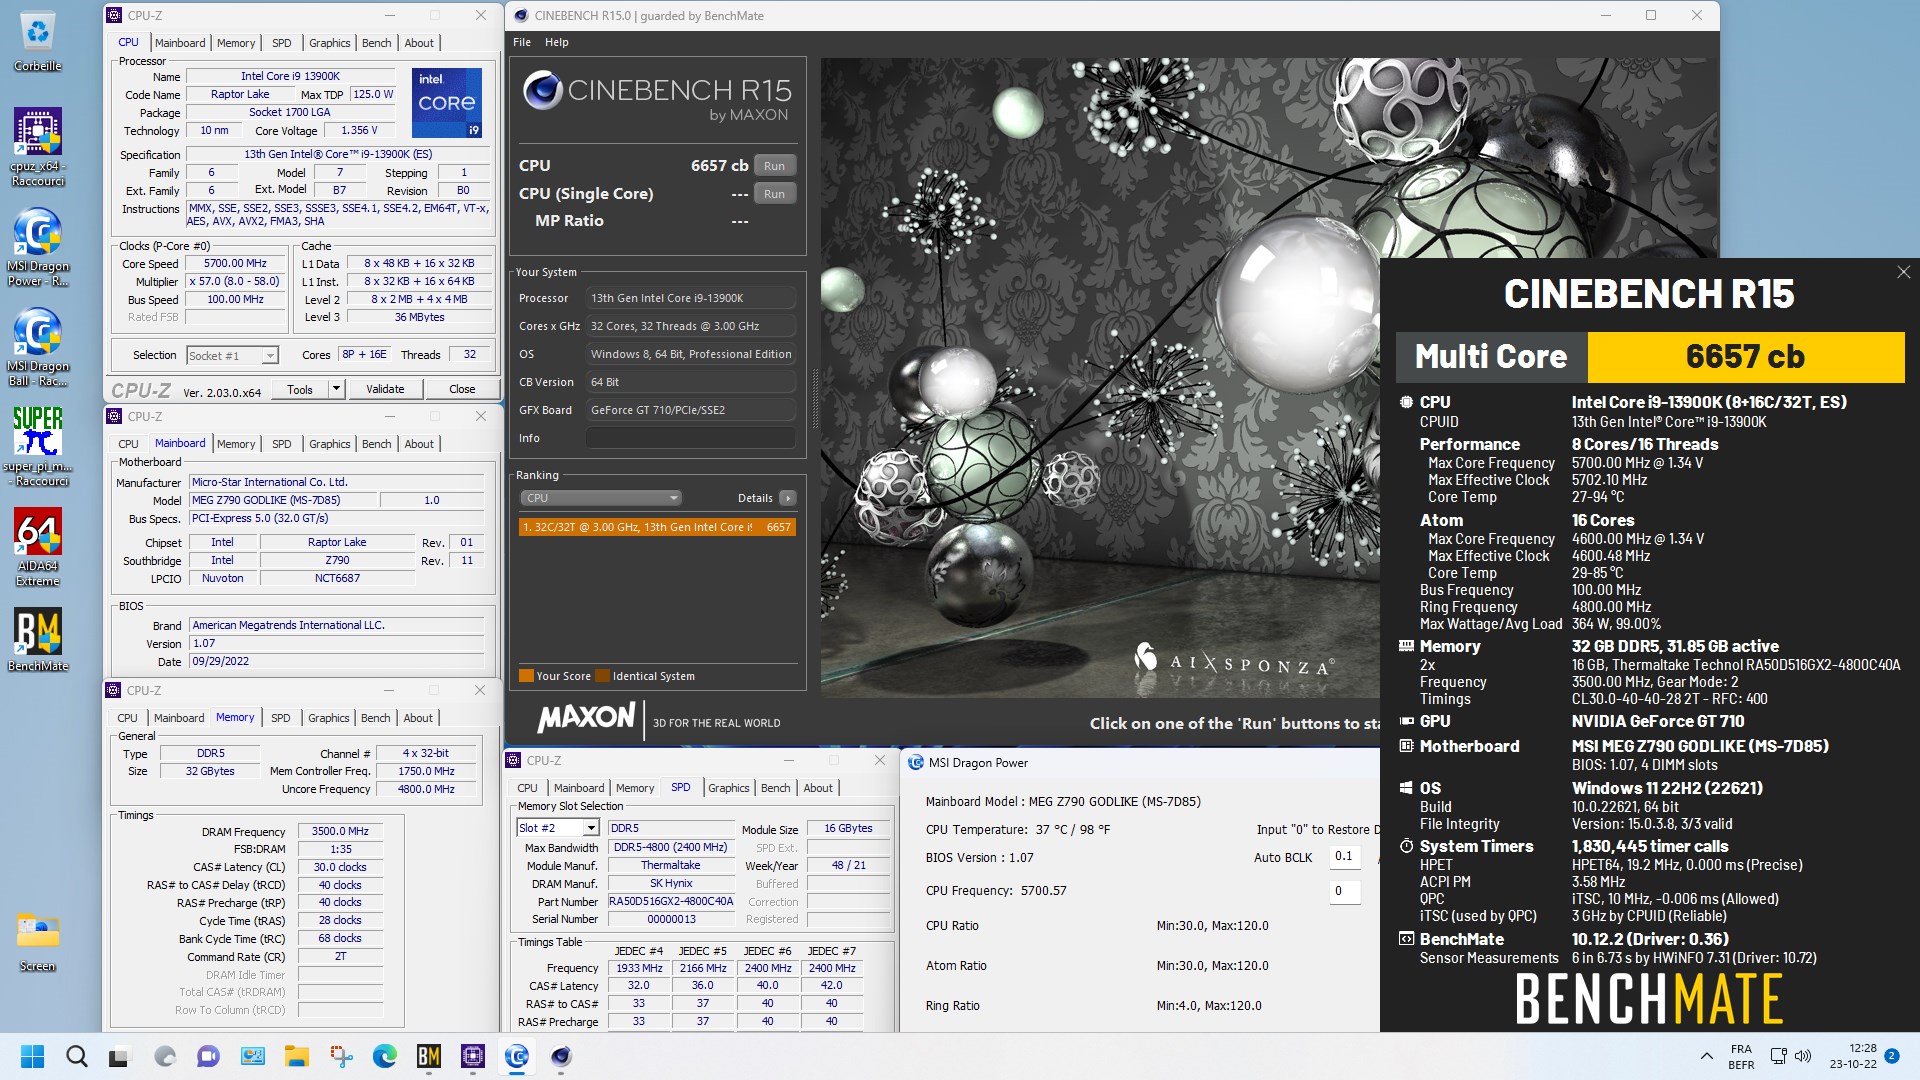This screenshot has width=1920, height=1080.
Task: Show hidden system tray icons chevron
Action: tap(1706, 1056)
